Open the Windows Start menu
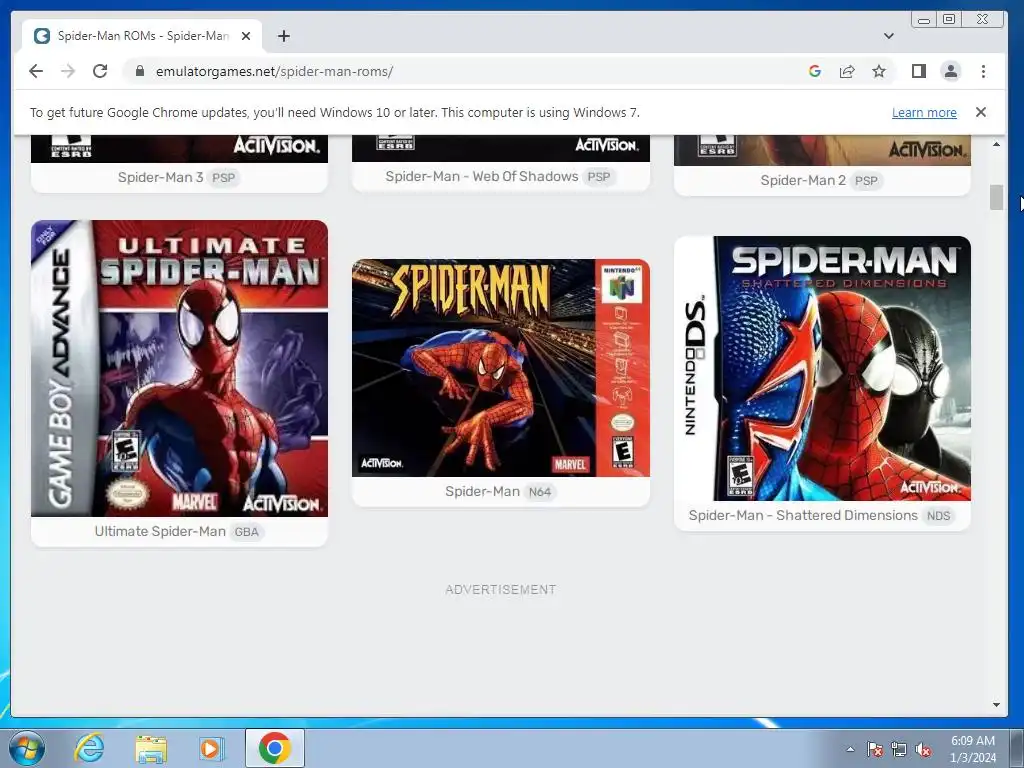The image size is (1024, 768). pyautogui.click(x=27, y=748)
